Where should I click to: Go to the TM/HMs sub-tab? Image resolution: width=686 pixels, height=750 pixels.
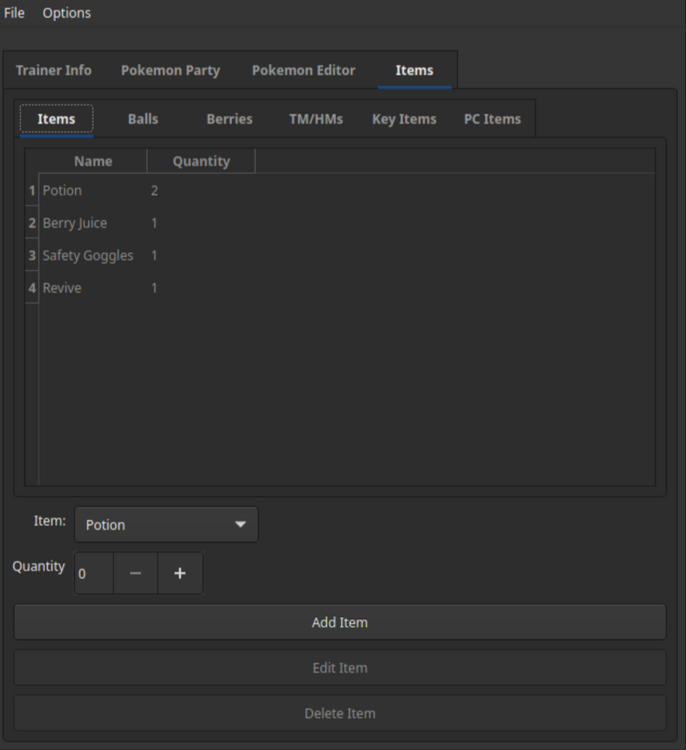(316, 119)
